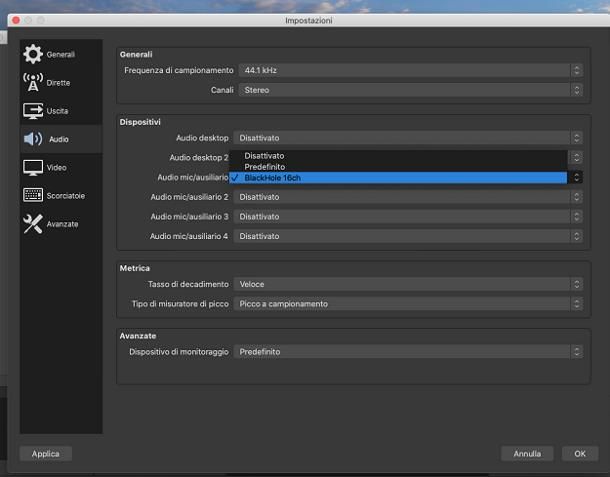
Task: Click the Audio mic/ausiliario dropdown arrows
Action: (x=577, y=177)
